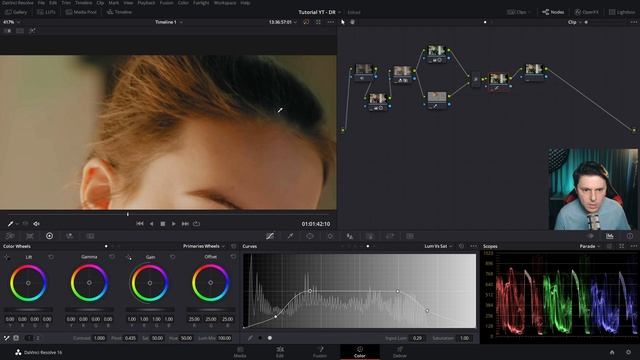Viewport: 640px width, 360px height.
Task: Click the Contrast value field
Action: [99, 338]
